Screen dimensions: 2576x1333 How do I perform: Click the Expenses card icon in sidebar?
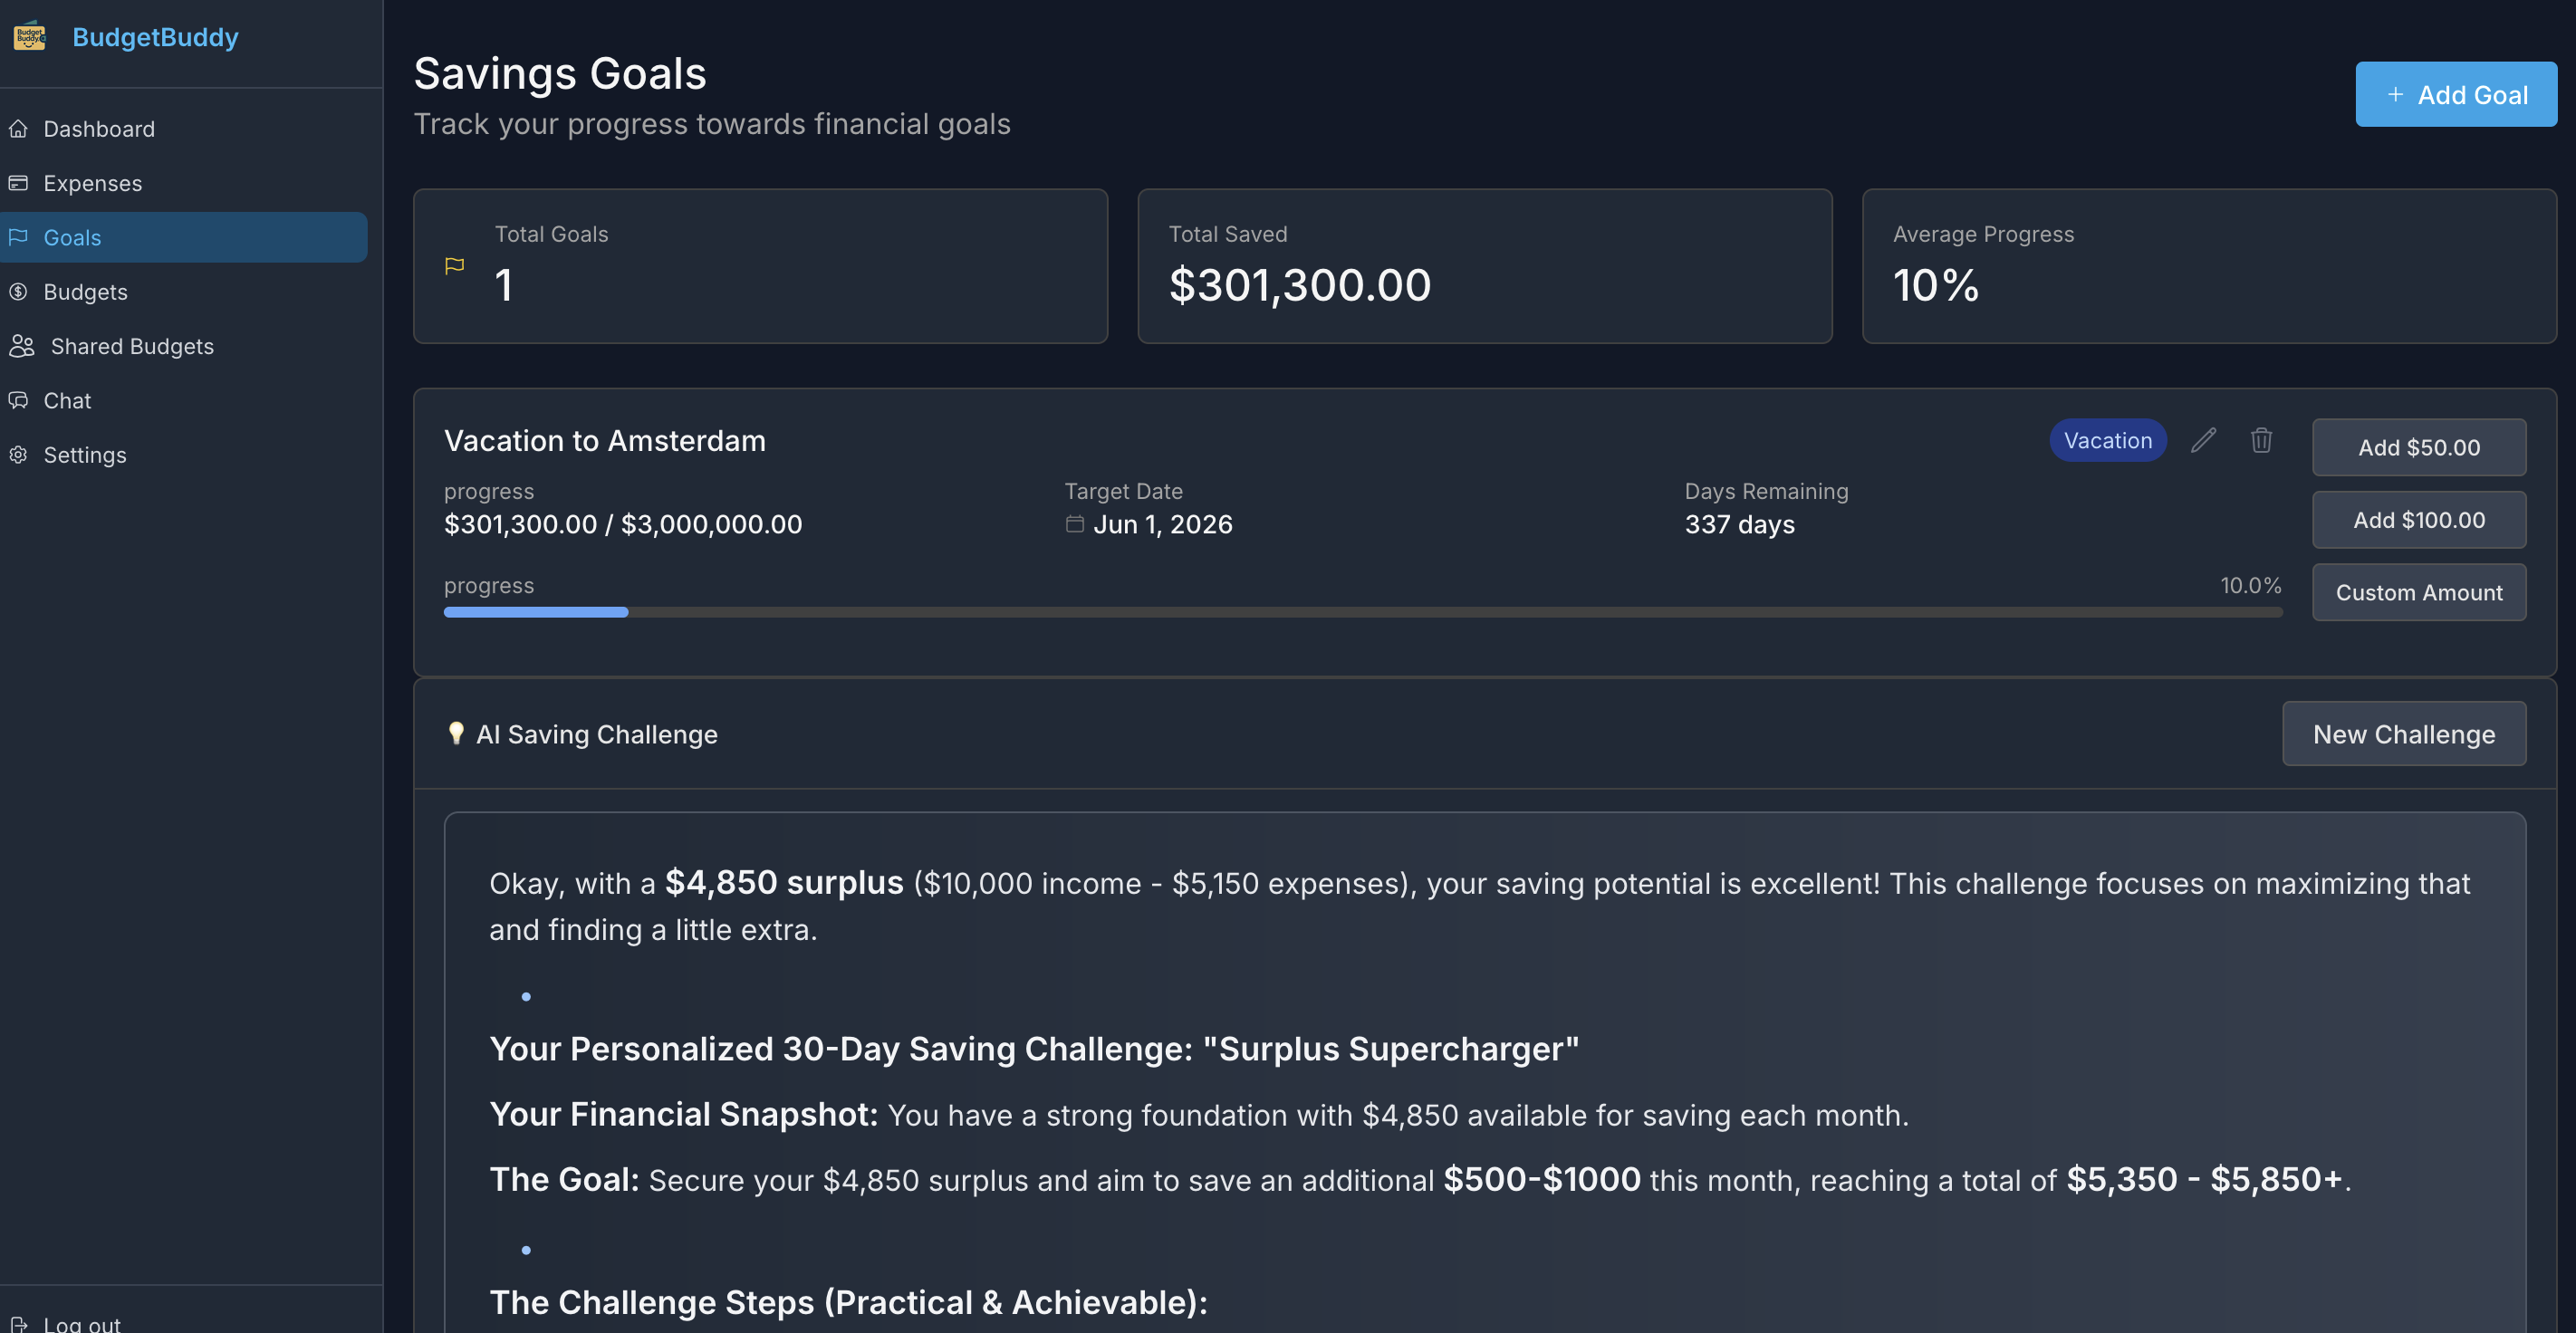pyautogui.click(x=18, y=183)
